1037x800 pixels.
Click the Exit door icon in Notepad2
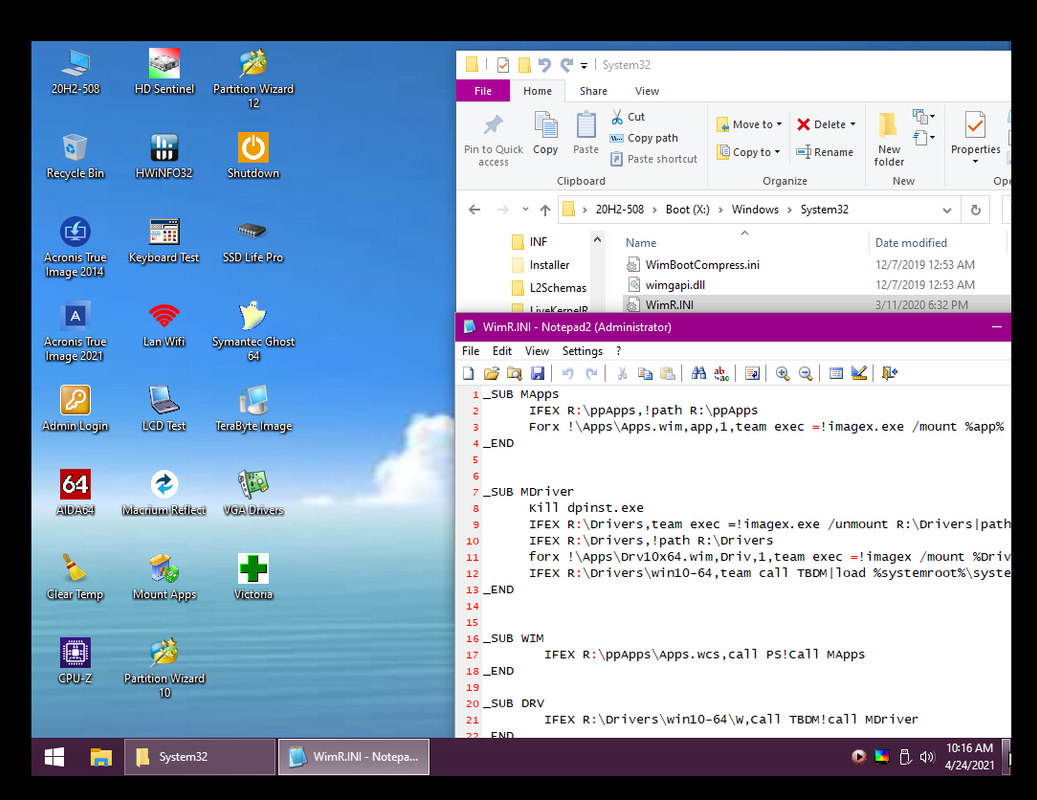[x=890, y=374]
